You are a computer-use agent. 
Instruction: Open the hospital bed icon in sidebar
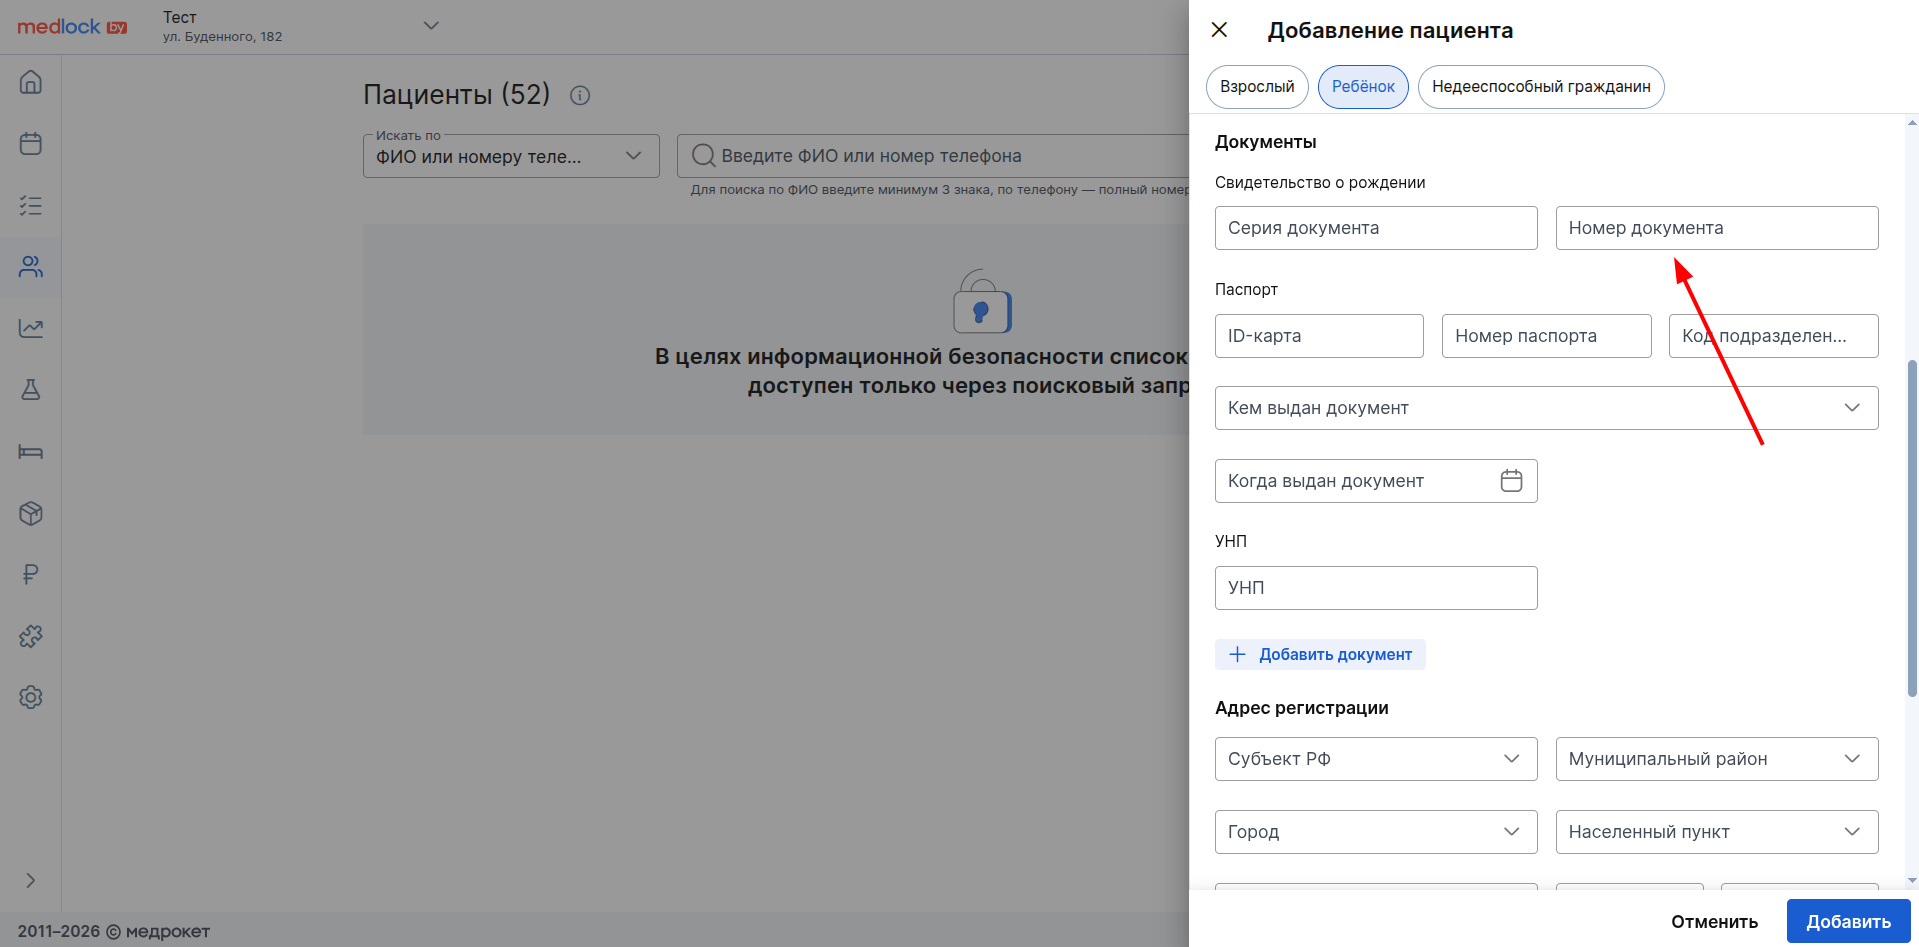pyautogui.click(x=31, y=452)
